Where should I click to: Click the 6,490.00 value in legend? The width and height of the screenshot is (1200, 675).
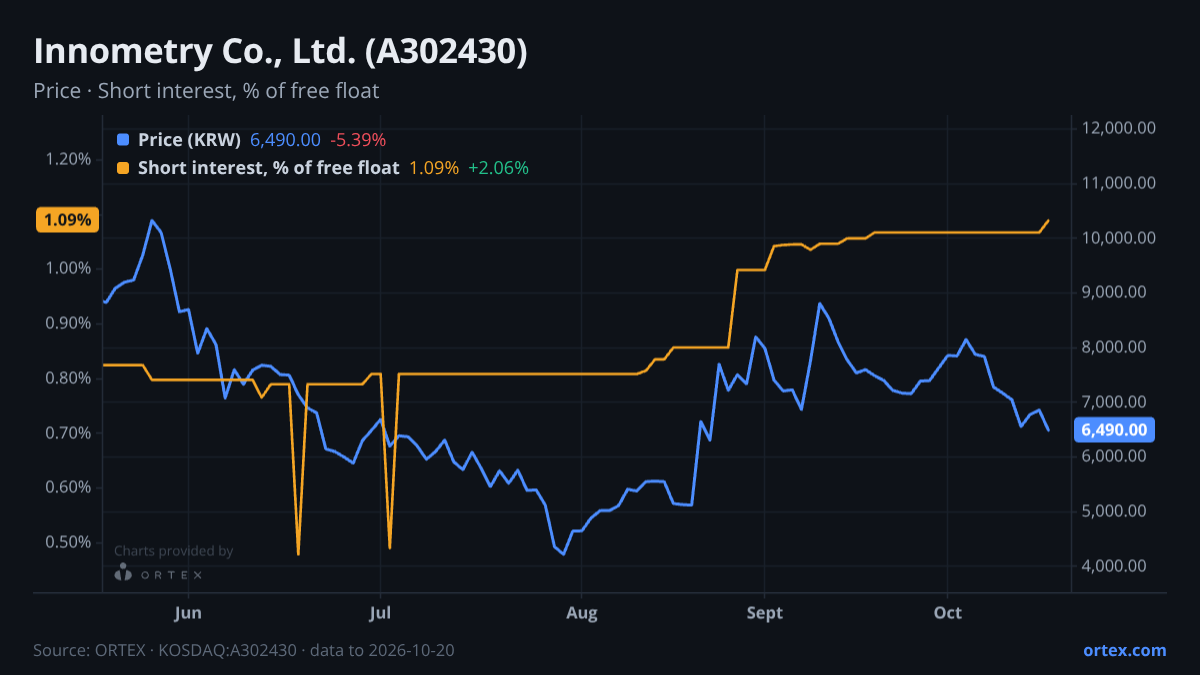click(x=285, y=140)
